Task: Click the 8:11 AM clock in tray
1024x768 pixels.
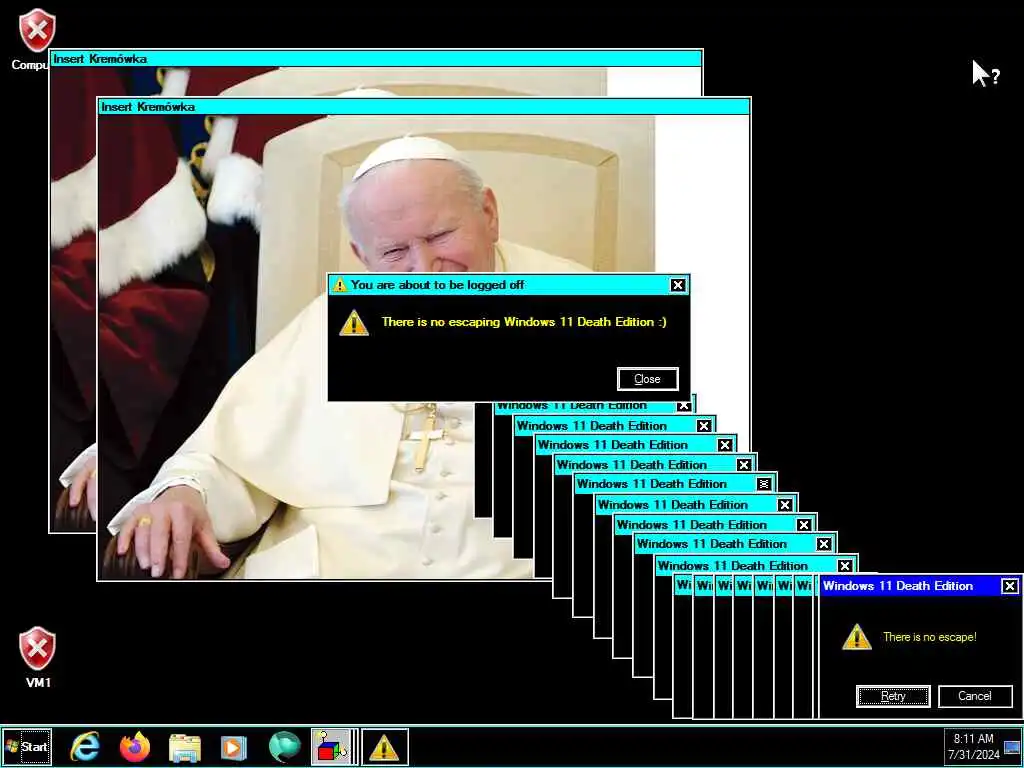Action: 974,739
